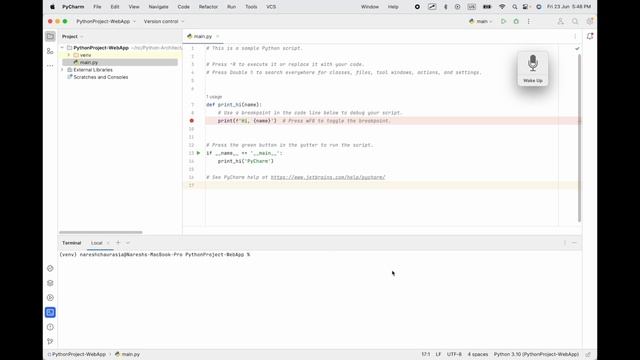
Task: Click the project panel horizontal scrollbar
Action: pyautogui.click(x=101, y=232)
